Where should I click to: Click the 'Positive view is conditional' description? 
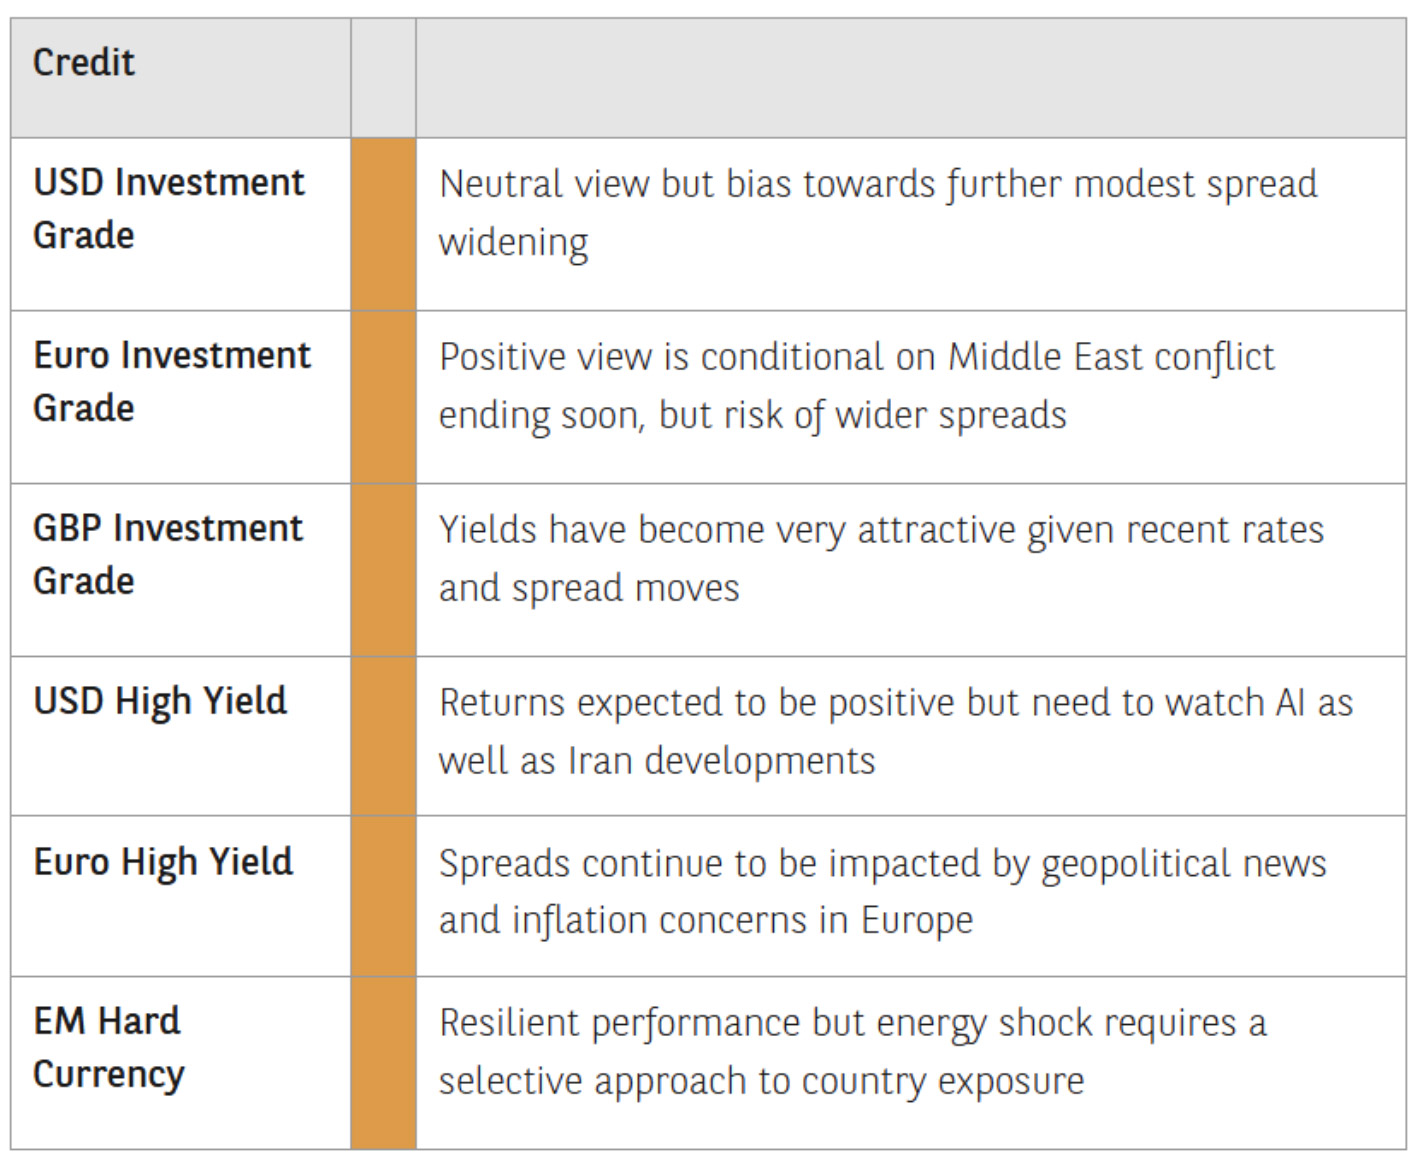click(856, 386)
